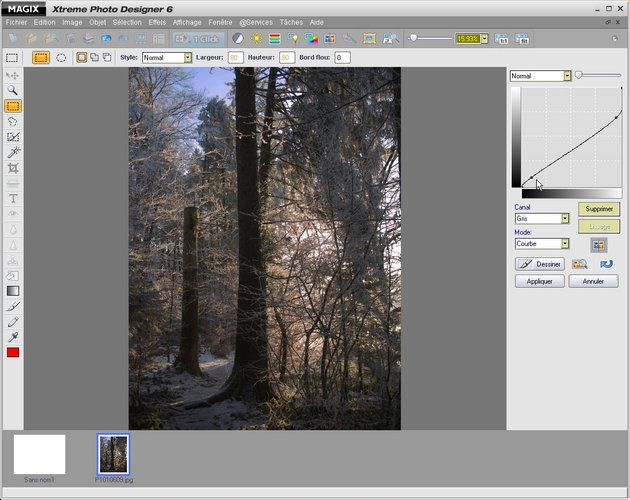This screenshot has height=500, width=630.
Task: Select the Zoom magnifier tool
Action: point(13,90)
